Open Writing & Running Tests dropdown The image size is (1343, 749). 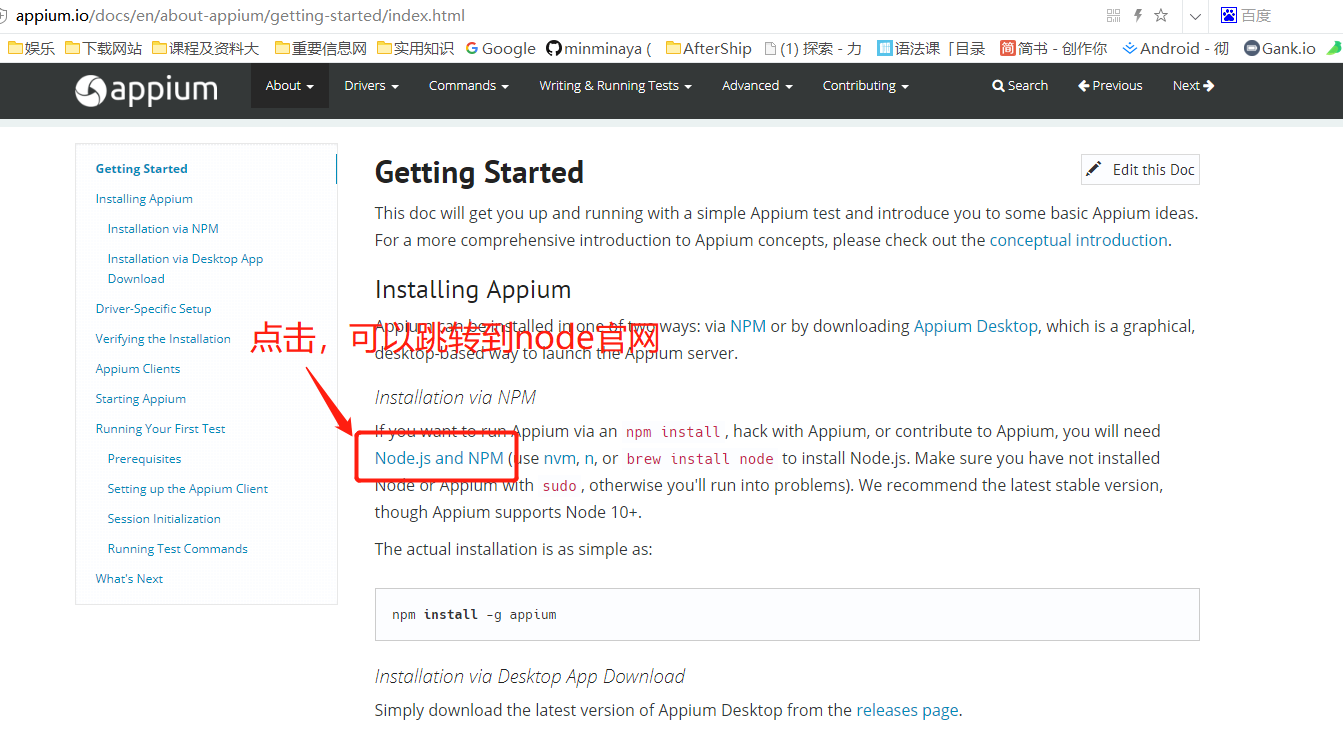coord(616,86)
